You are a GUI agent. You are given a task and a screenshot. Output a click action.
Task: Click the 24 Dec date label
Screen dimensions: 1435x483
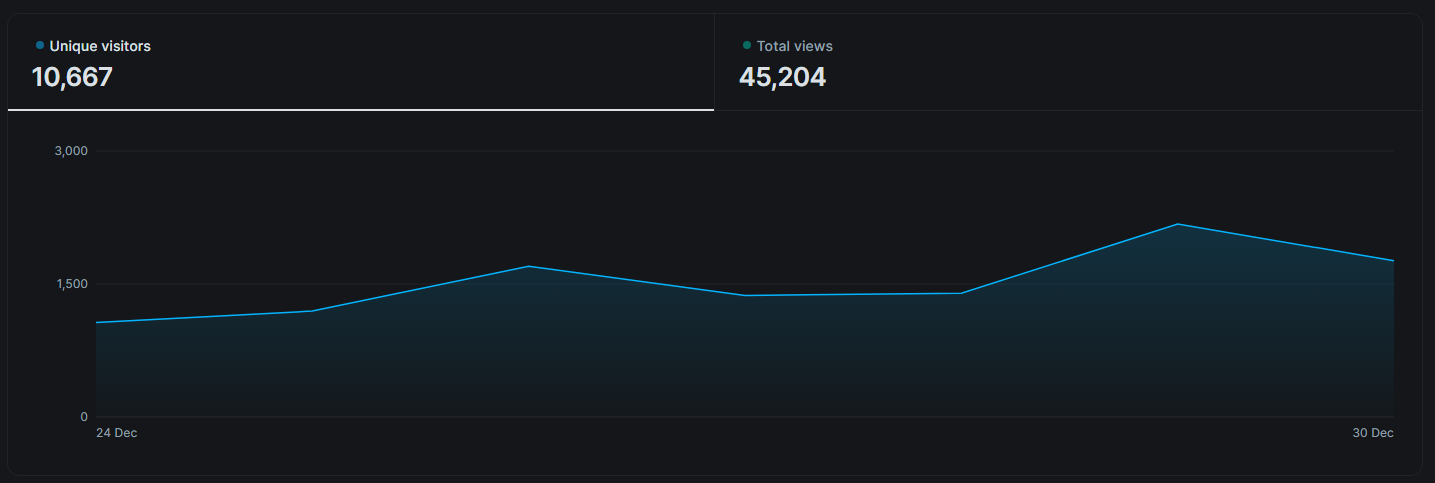tap(116, 433)
